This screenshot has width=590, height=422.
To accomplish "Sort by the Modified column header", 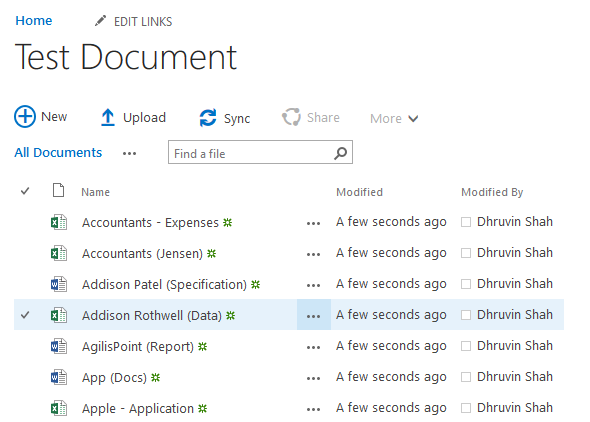I will click(359, 192).
